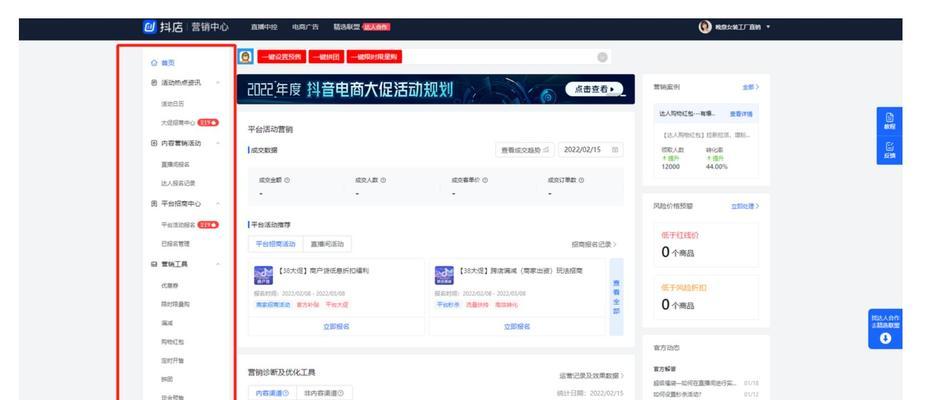Click the vertical 查看全部 strip

pos(616,297)
